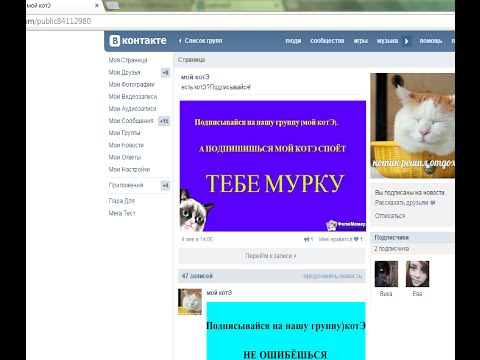This screenshot has height=360, width=480.
Task: Open the игры header menu item
Action: (360, 41)
